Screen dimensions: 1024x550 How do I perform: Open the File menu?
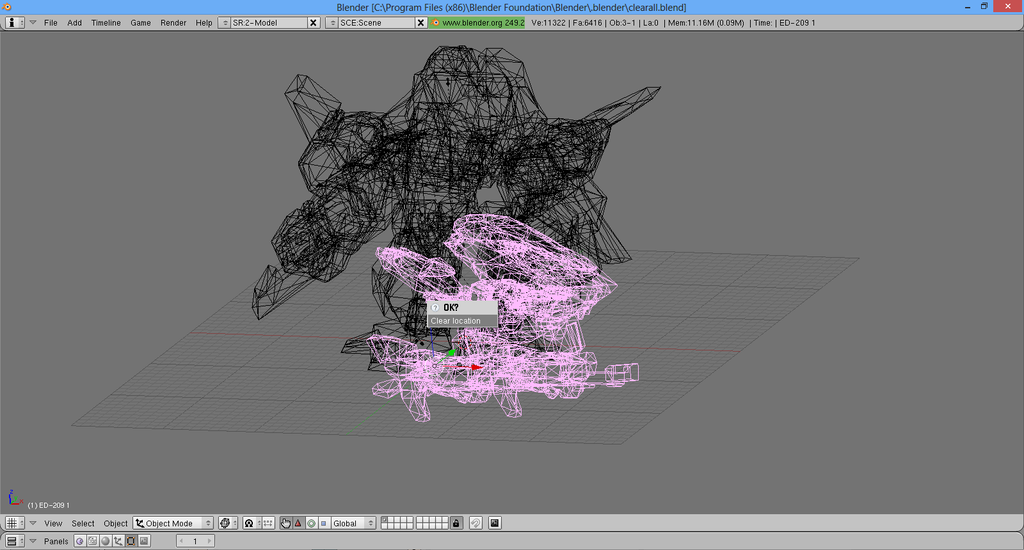(x=50, y=23)
